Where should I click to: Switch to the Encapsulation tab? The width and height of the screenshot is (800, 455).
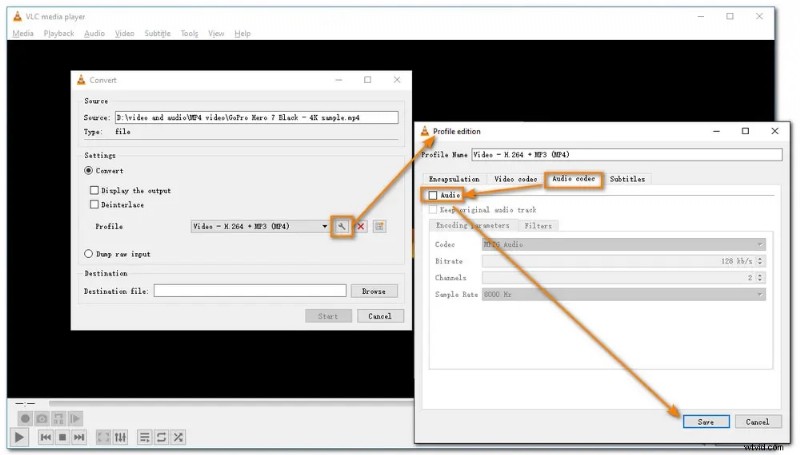point(454,179)
